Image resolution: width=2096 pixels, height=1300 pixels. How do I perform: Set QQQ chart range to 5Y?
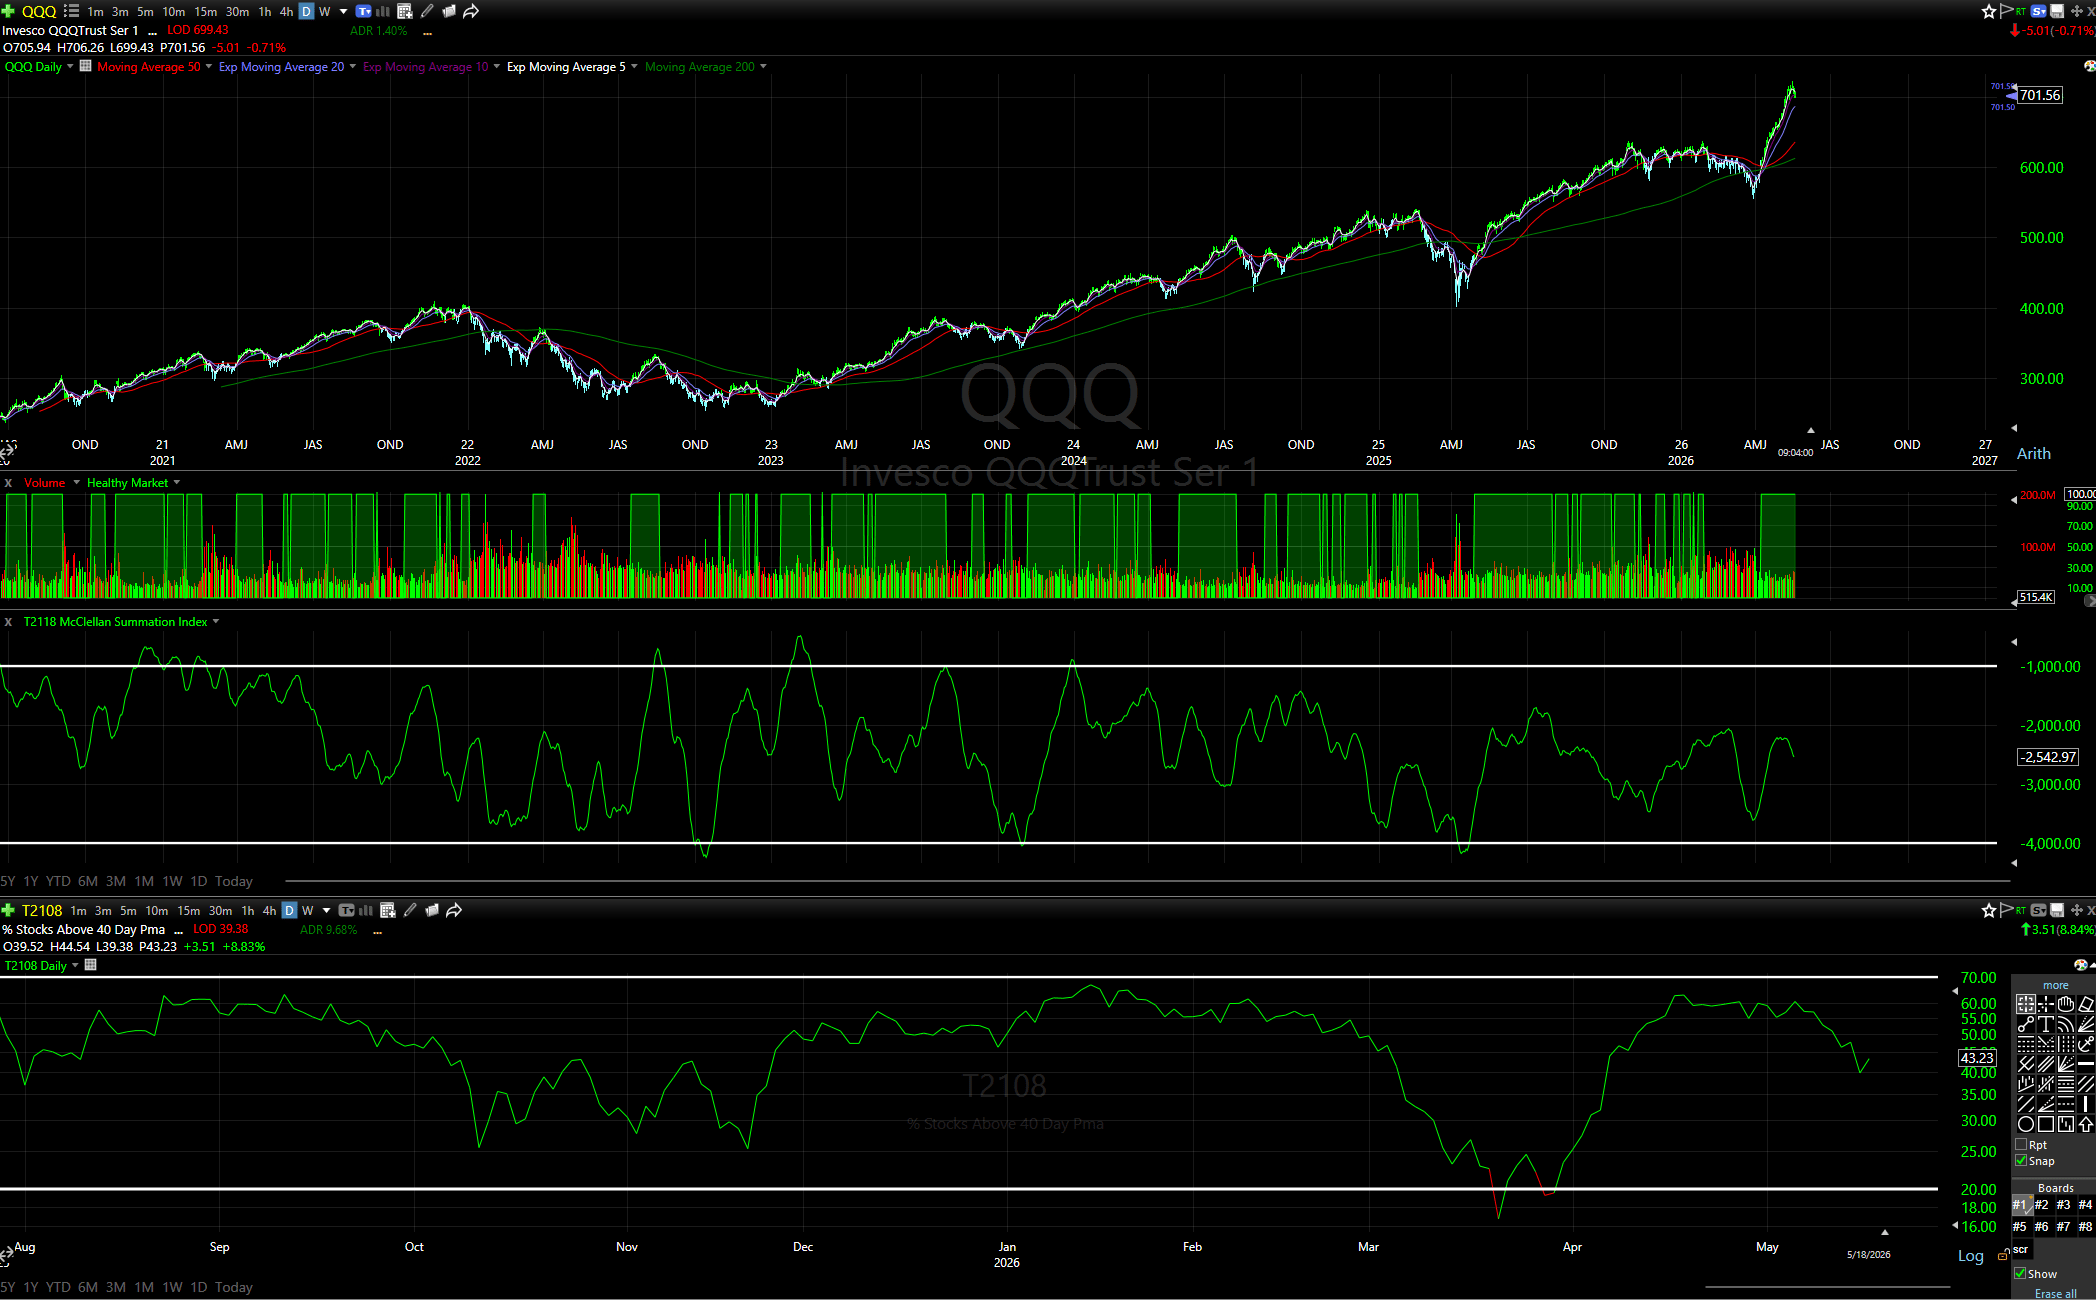click(x=8, y=881)
